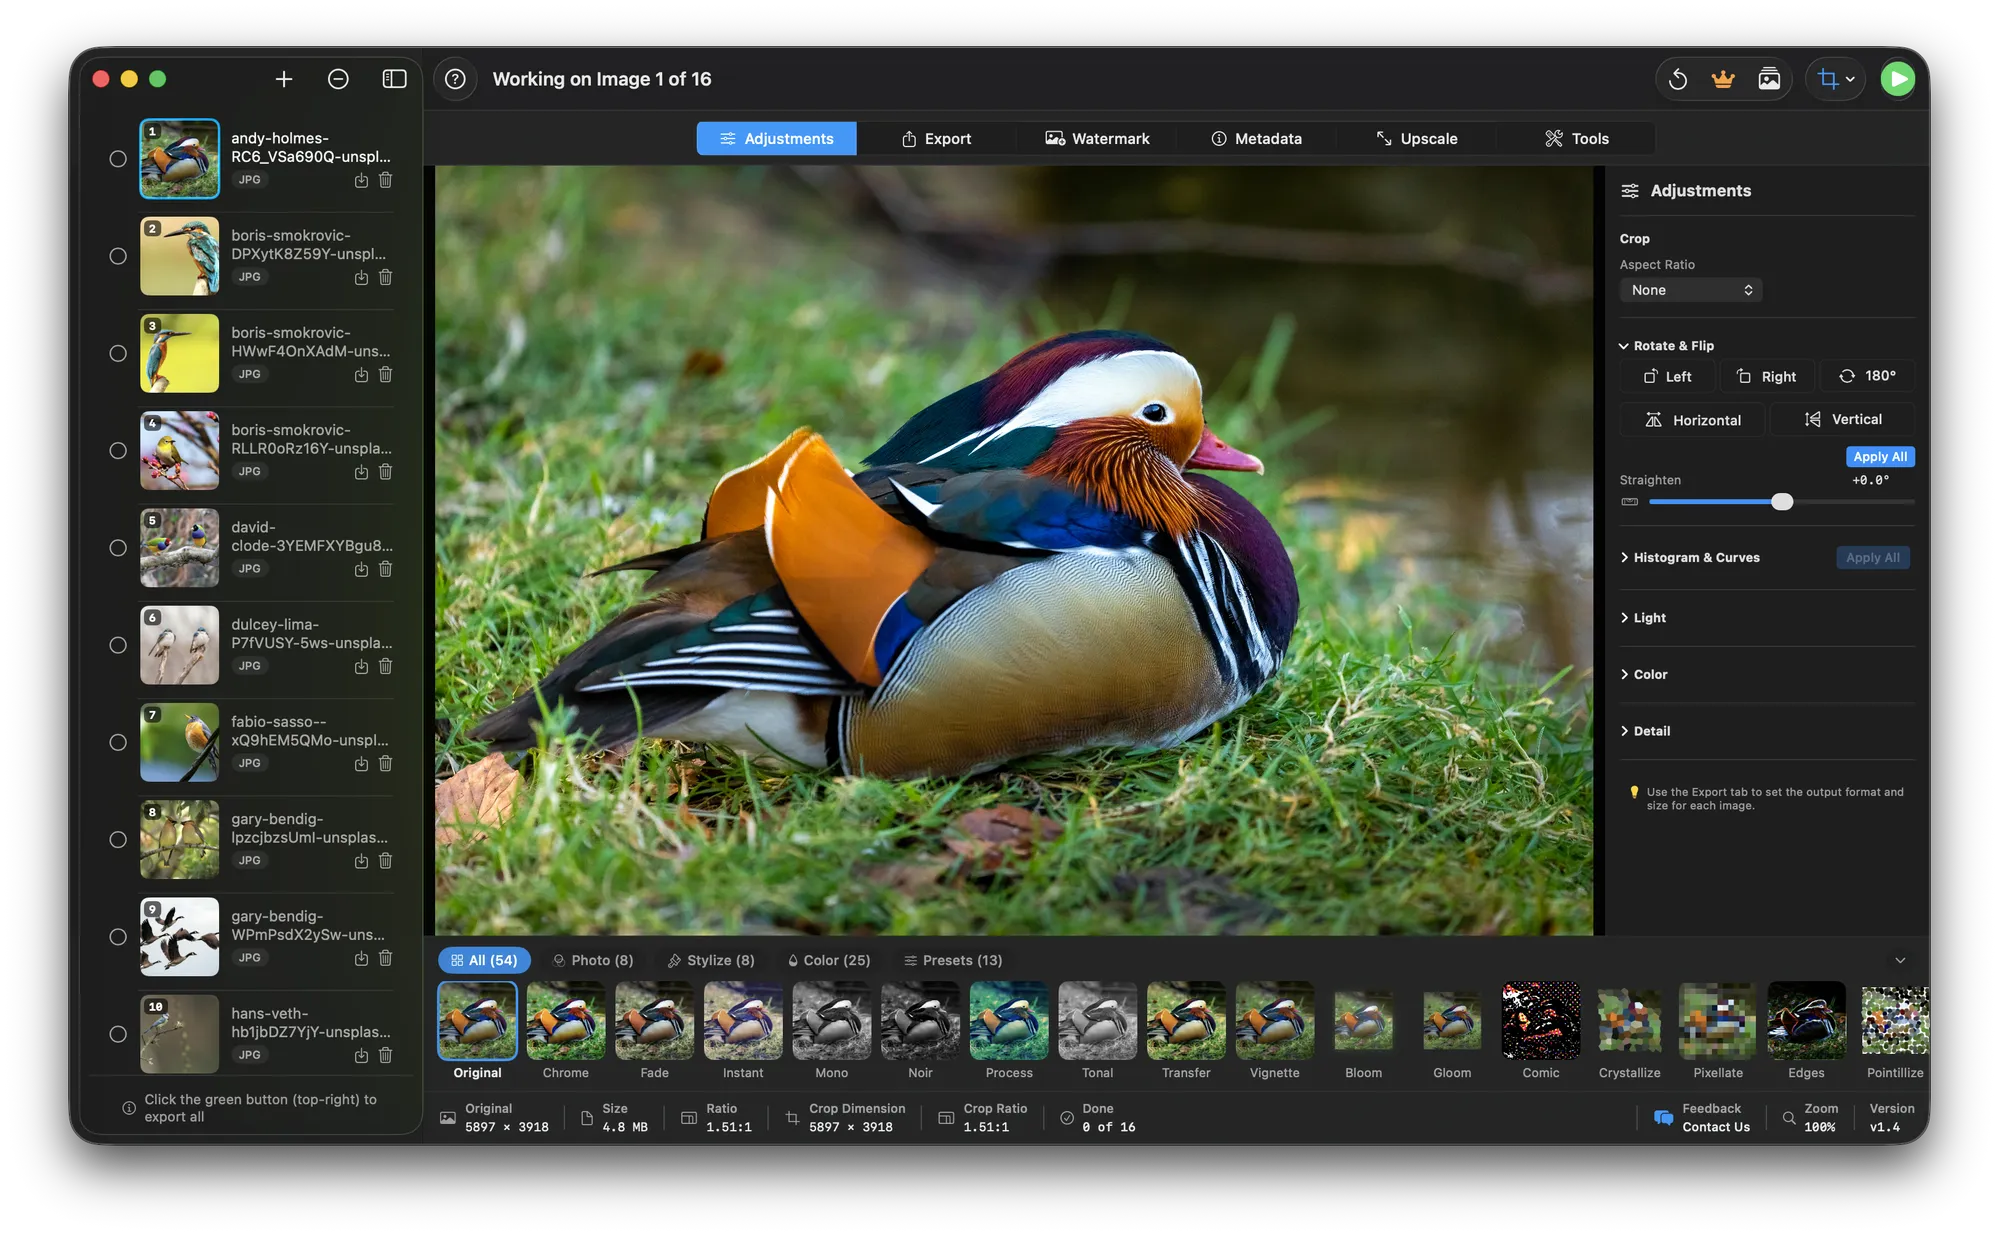This screenshot has width=1999, height=1236.
Task: Click the green export play button
Action: (x=1897, y=78)
